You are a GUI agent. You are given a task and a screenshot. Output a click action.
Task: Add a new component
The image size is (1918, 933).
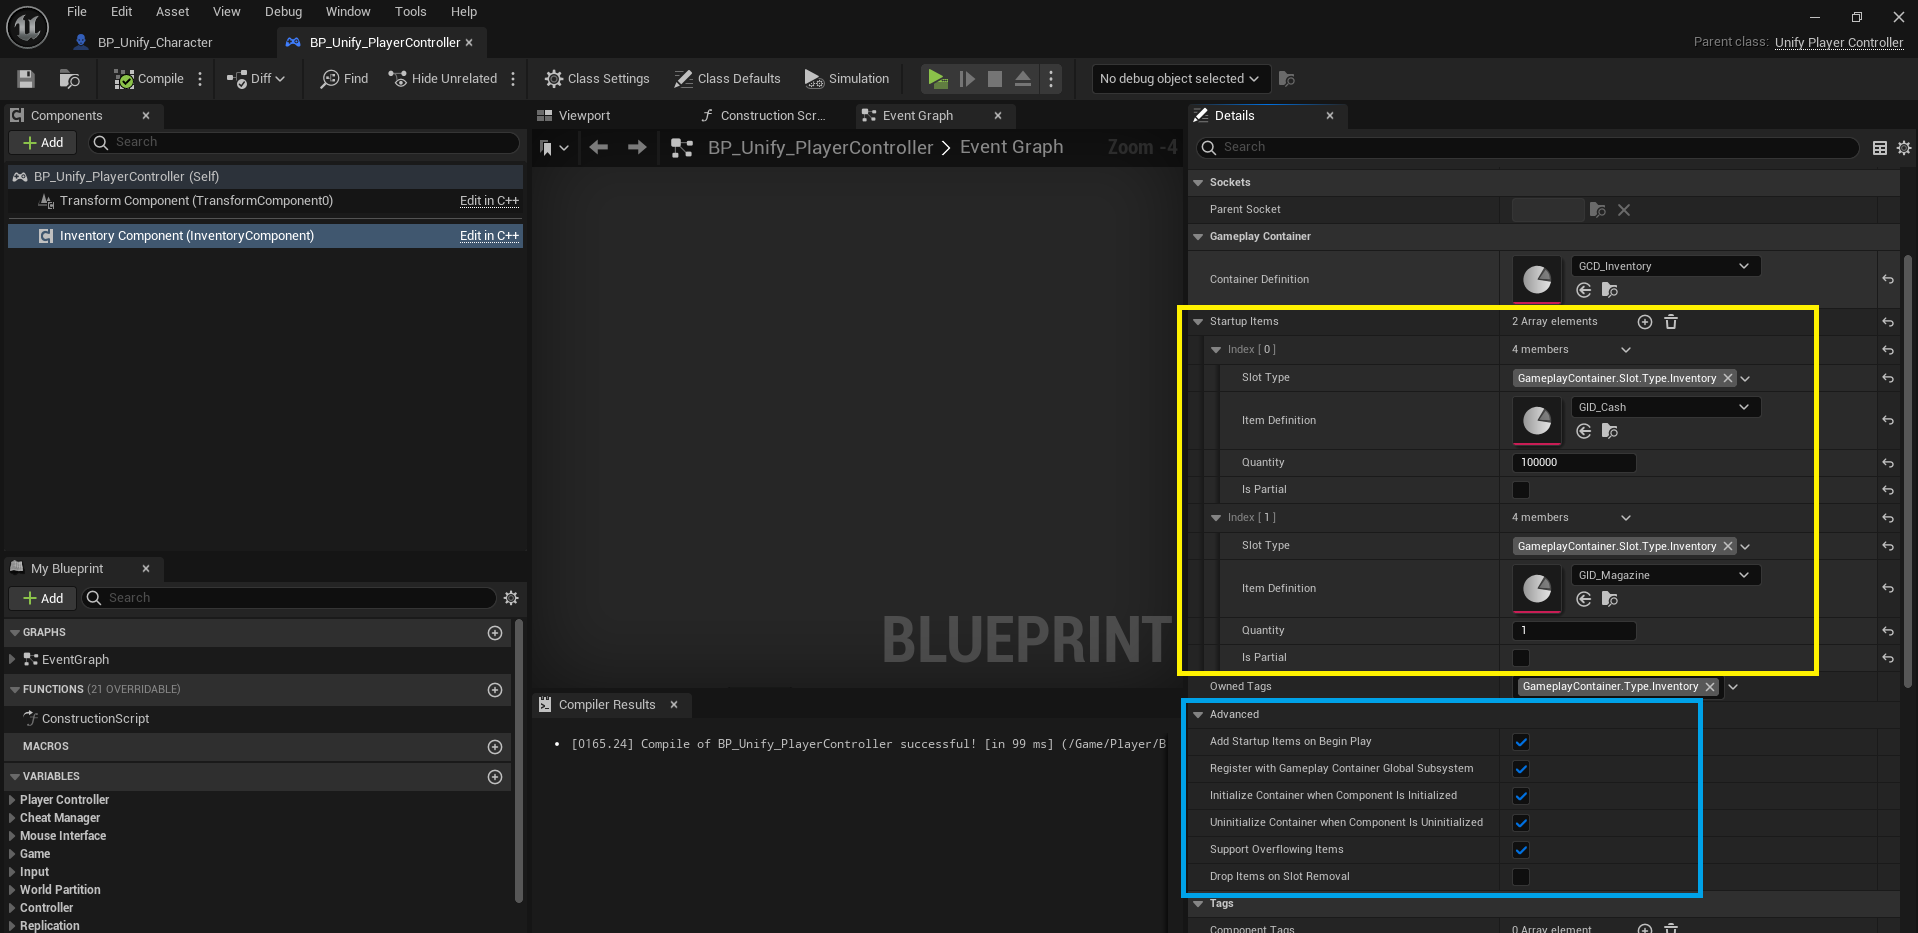[x=43, y=143]
